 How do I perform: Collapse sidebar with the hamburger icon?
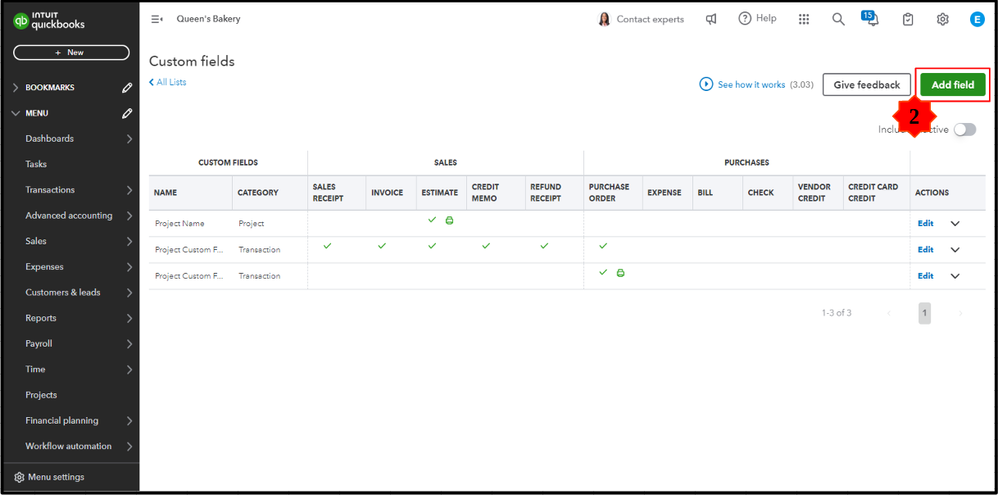(x=157, y=19)
